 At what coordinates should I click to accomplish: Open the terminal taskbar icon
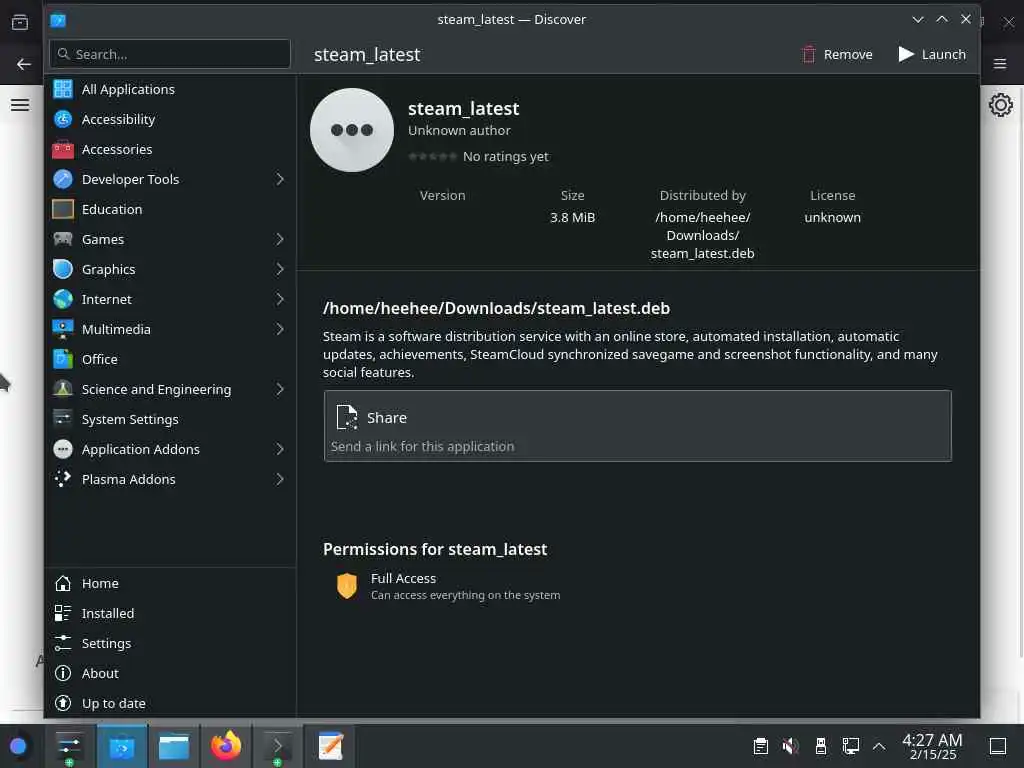coord(278,746)
